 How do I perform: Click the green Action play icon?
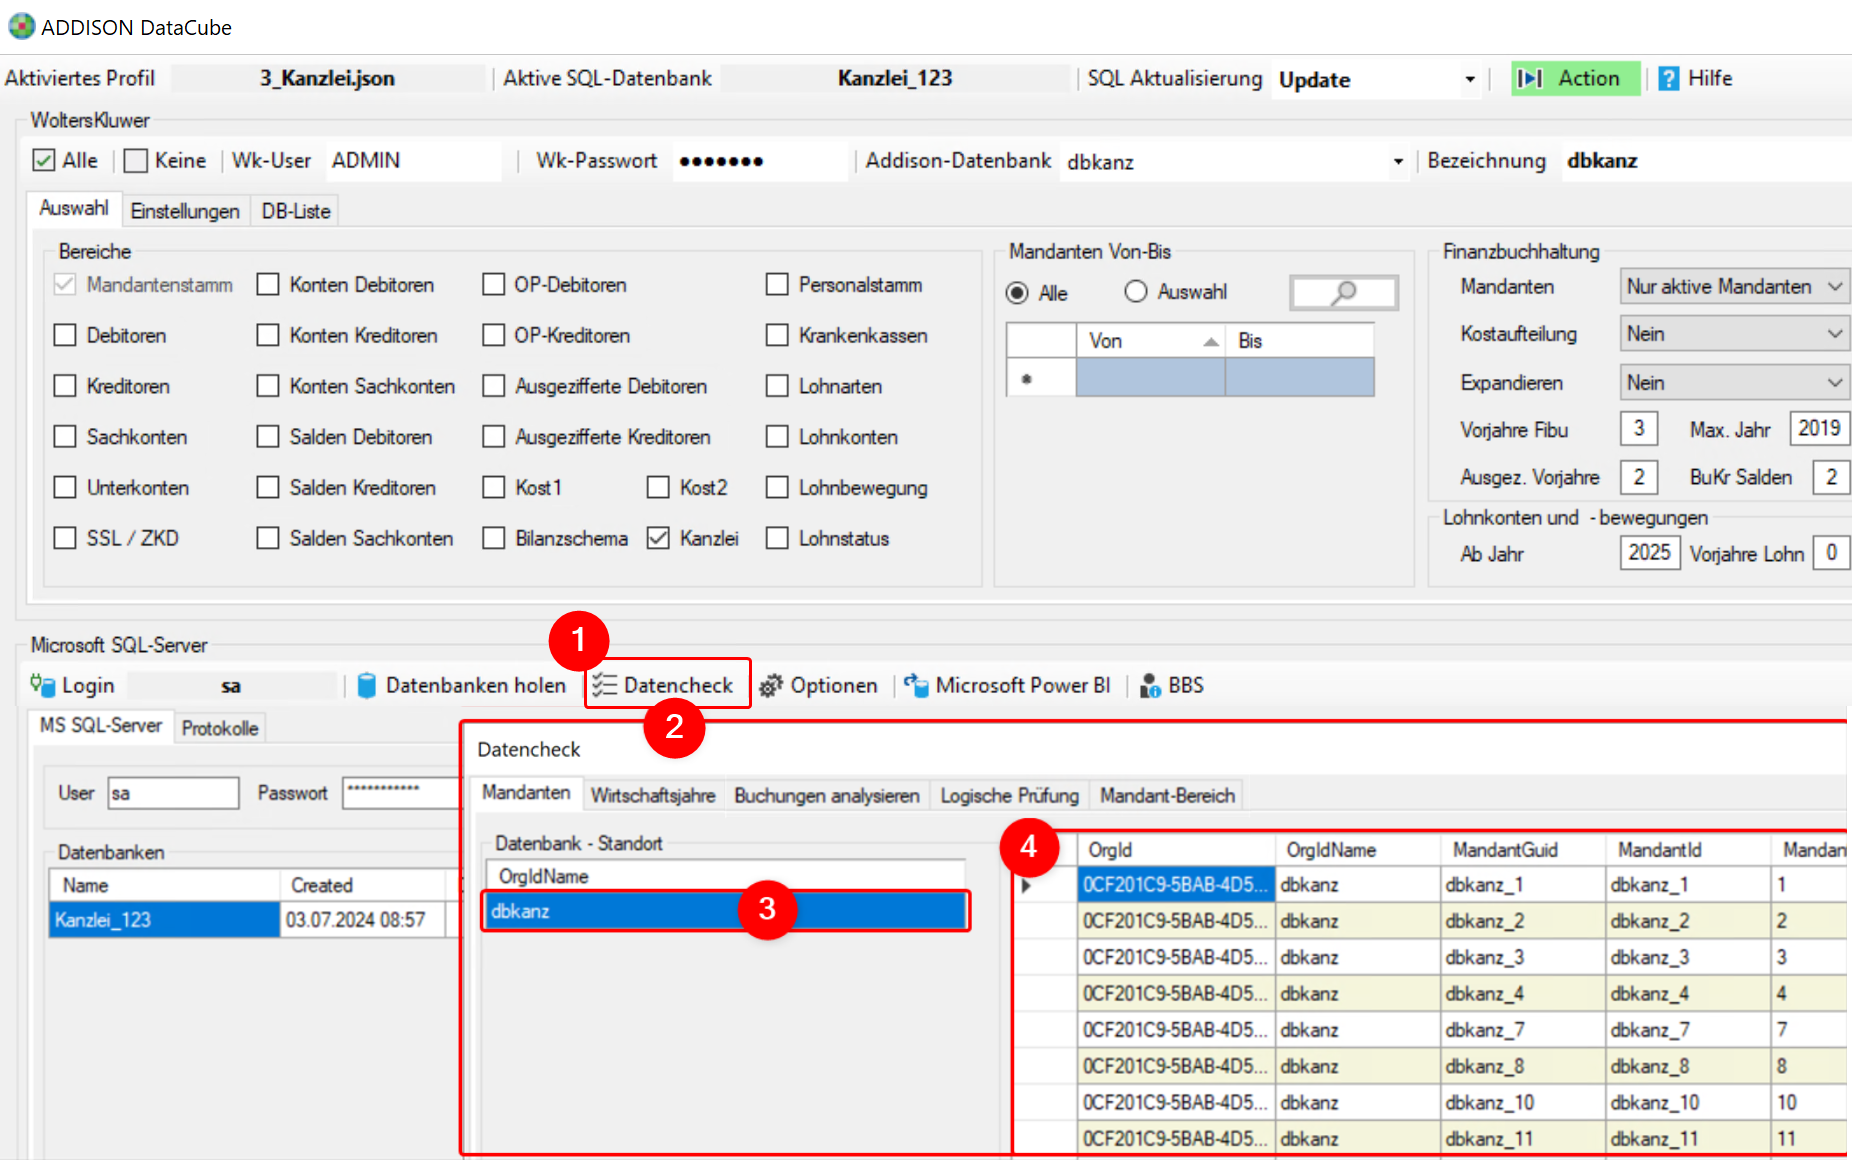(x=1529, y=78)
